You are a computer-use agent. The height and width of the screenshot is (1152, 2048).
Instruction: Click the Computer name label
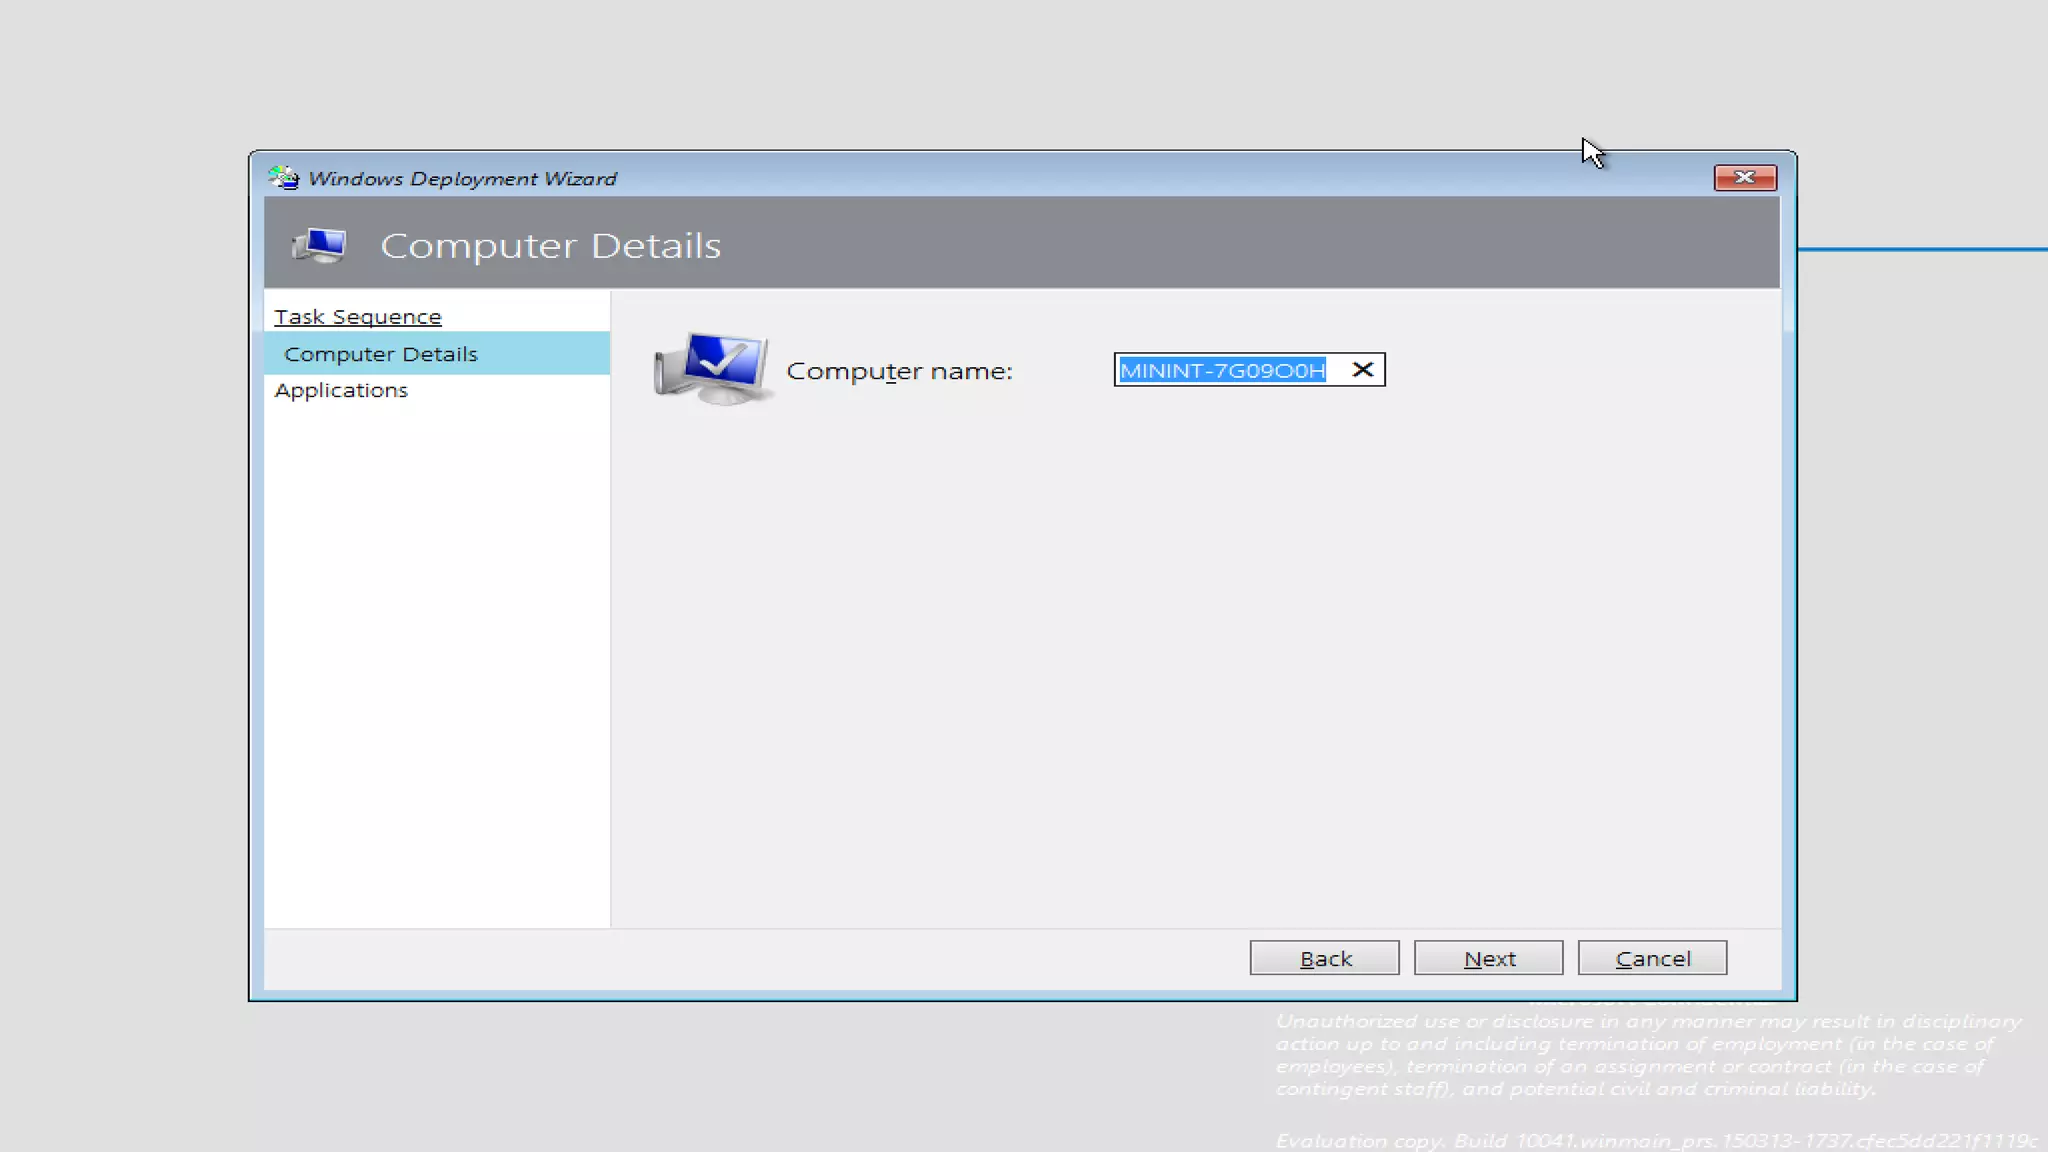(x=899, y=371)
